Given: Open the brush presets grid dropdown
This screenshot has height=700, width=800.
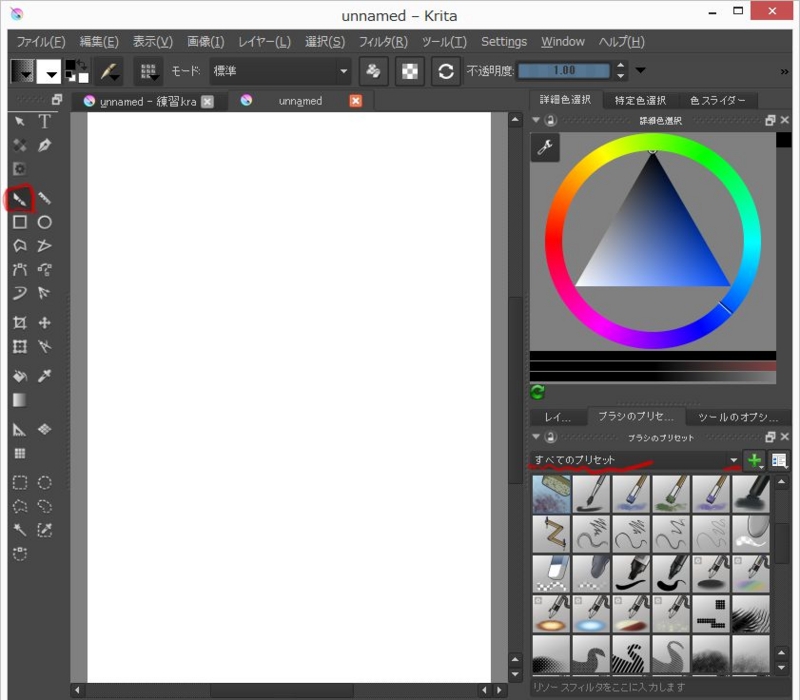Looking at the screenshot, I should 148,71.
